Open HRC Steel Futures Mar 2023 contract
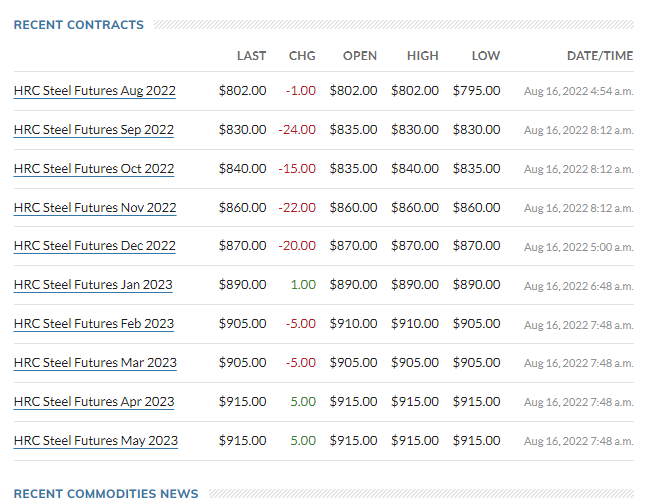Viewport: 650px width, 501px height. pyautogui.click(x=95, y=363)
